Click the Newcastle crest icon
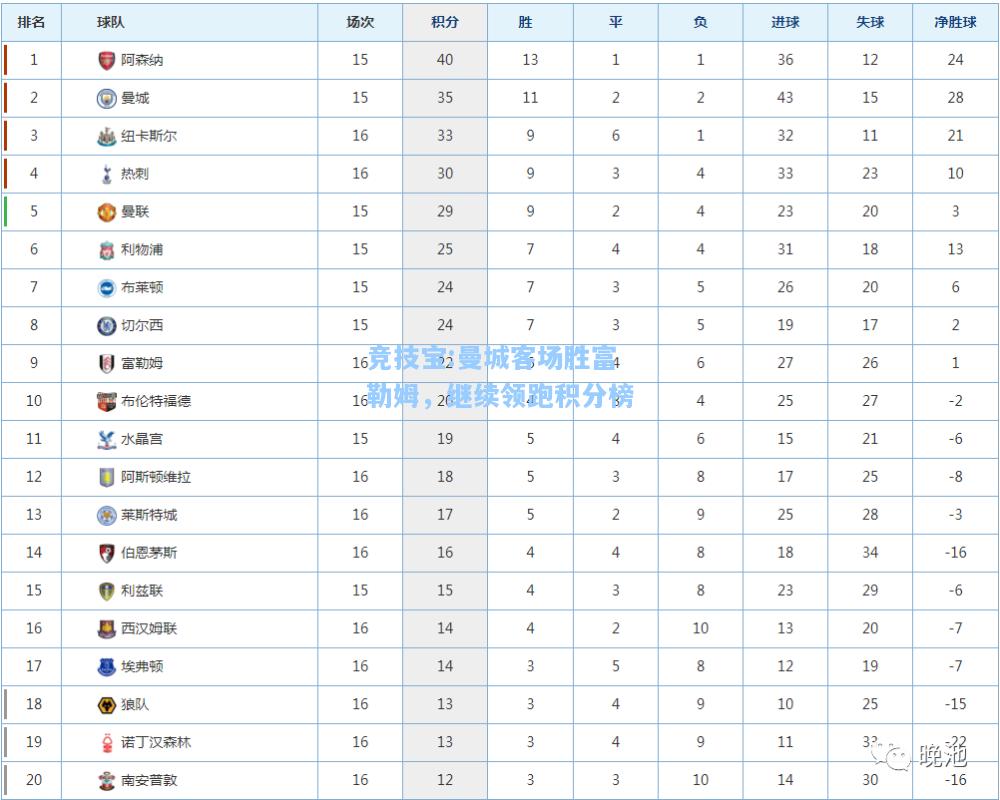The height and width of the screenshot is (800, 1000). point(107,136)
